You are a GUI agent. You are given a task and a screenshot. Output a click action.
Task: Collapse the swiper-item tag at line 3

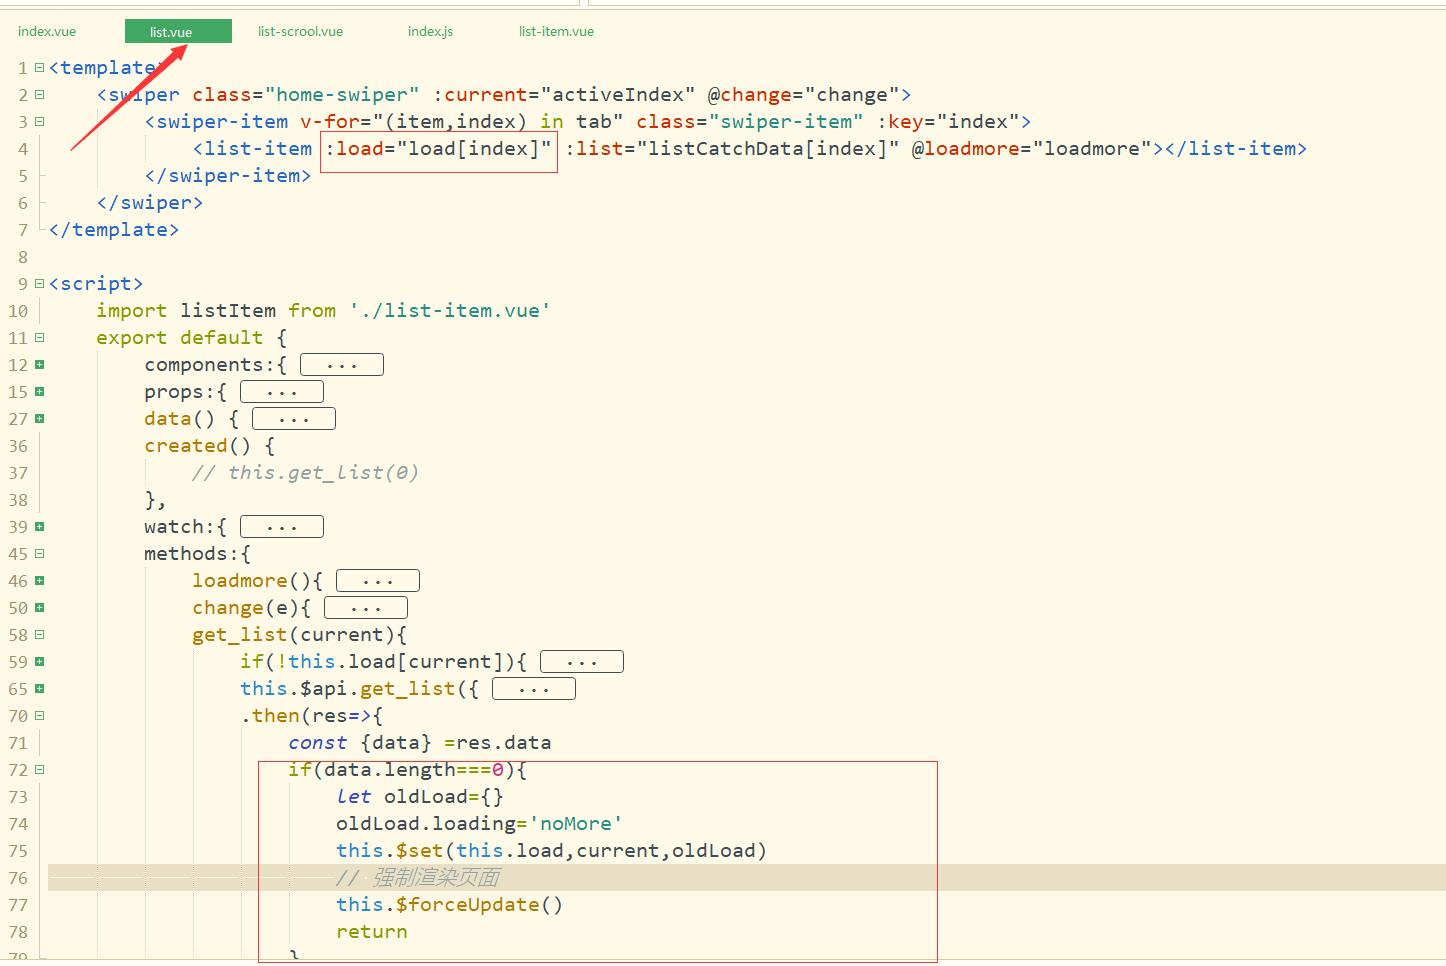pos(40,122)
